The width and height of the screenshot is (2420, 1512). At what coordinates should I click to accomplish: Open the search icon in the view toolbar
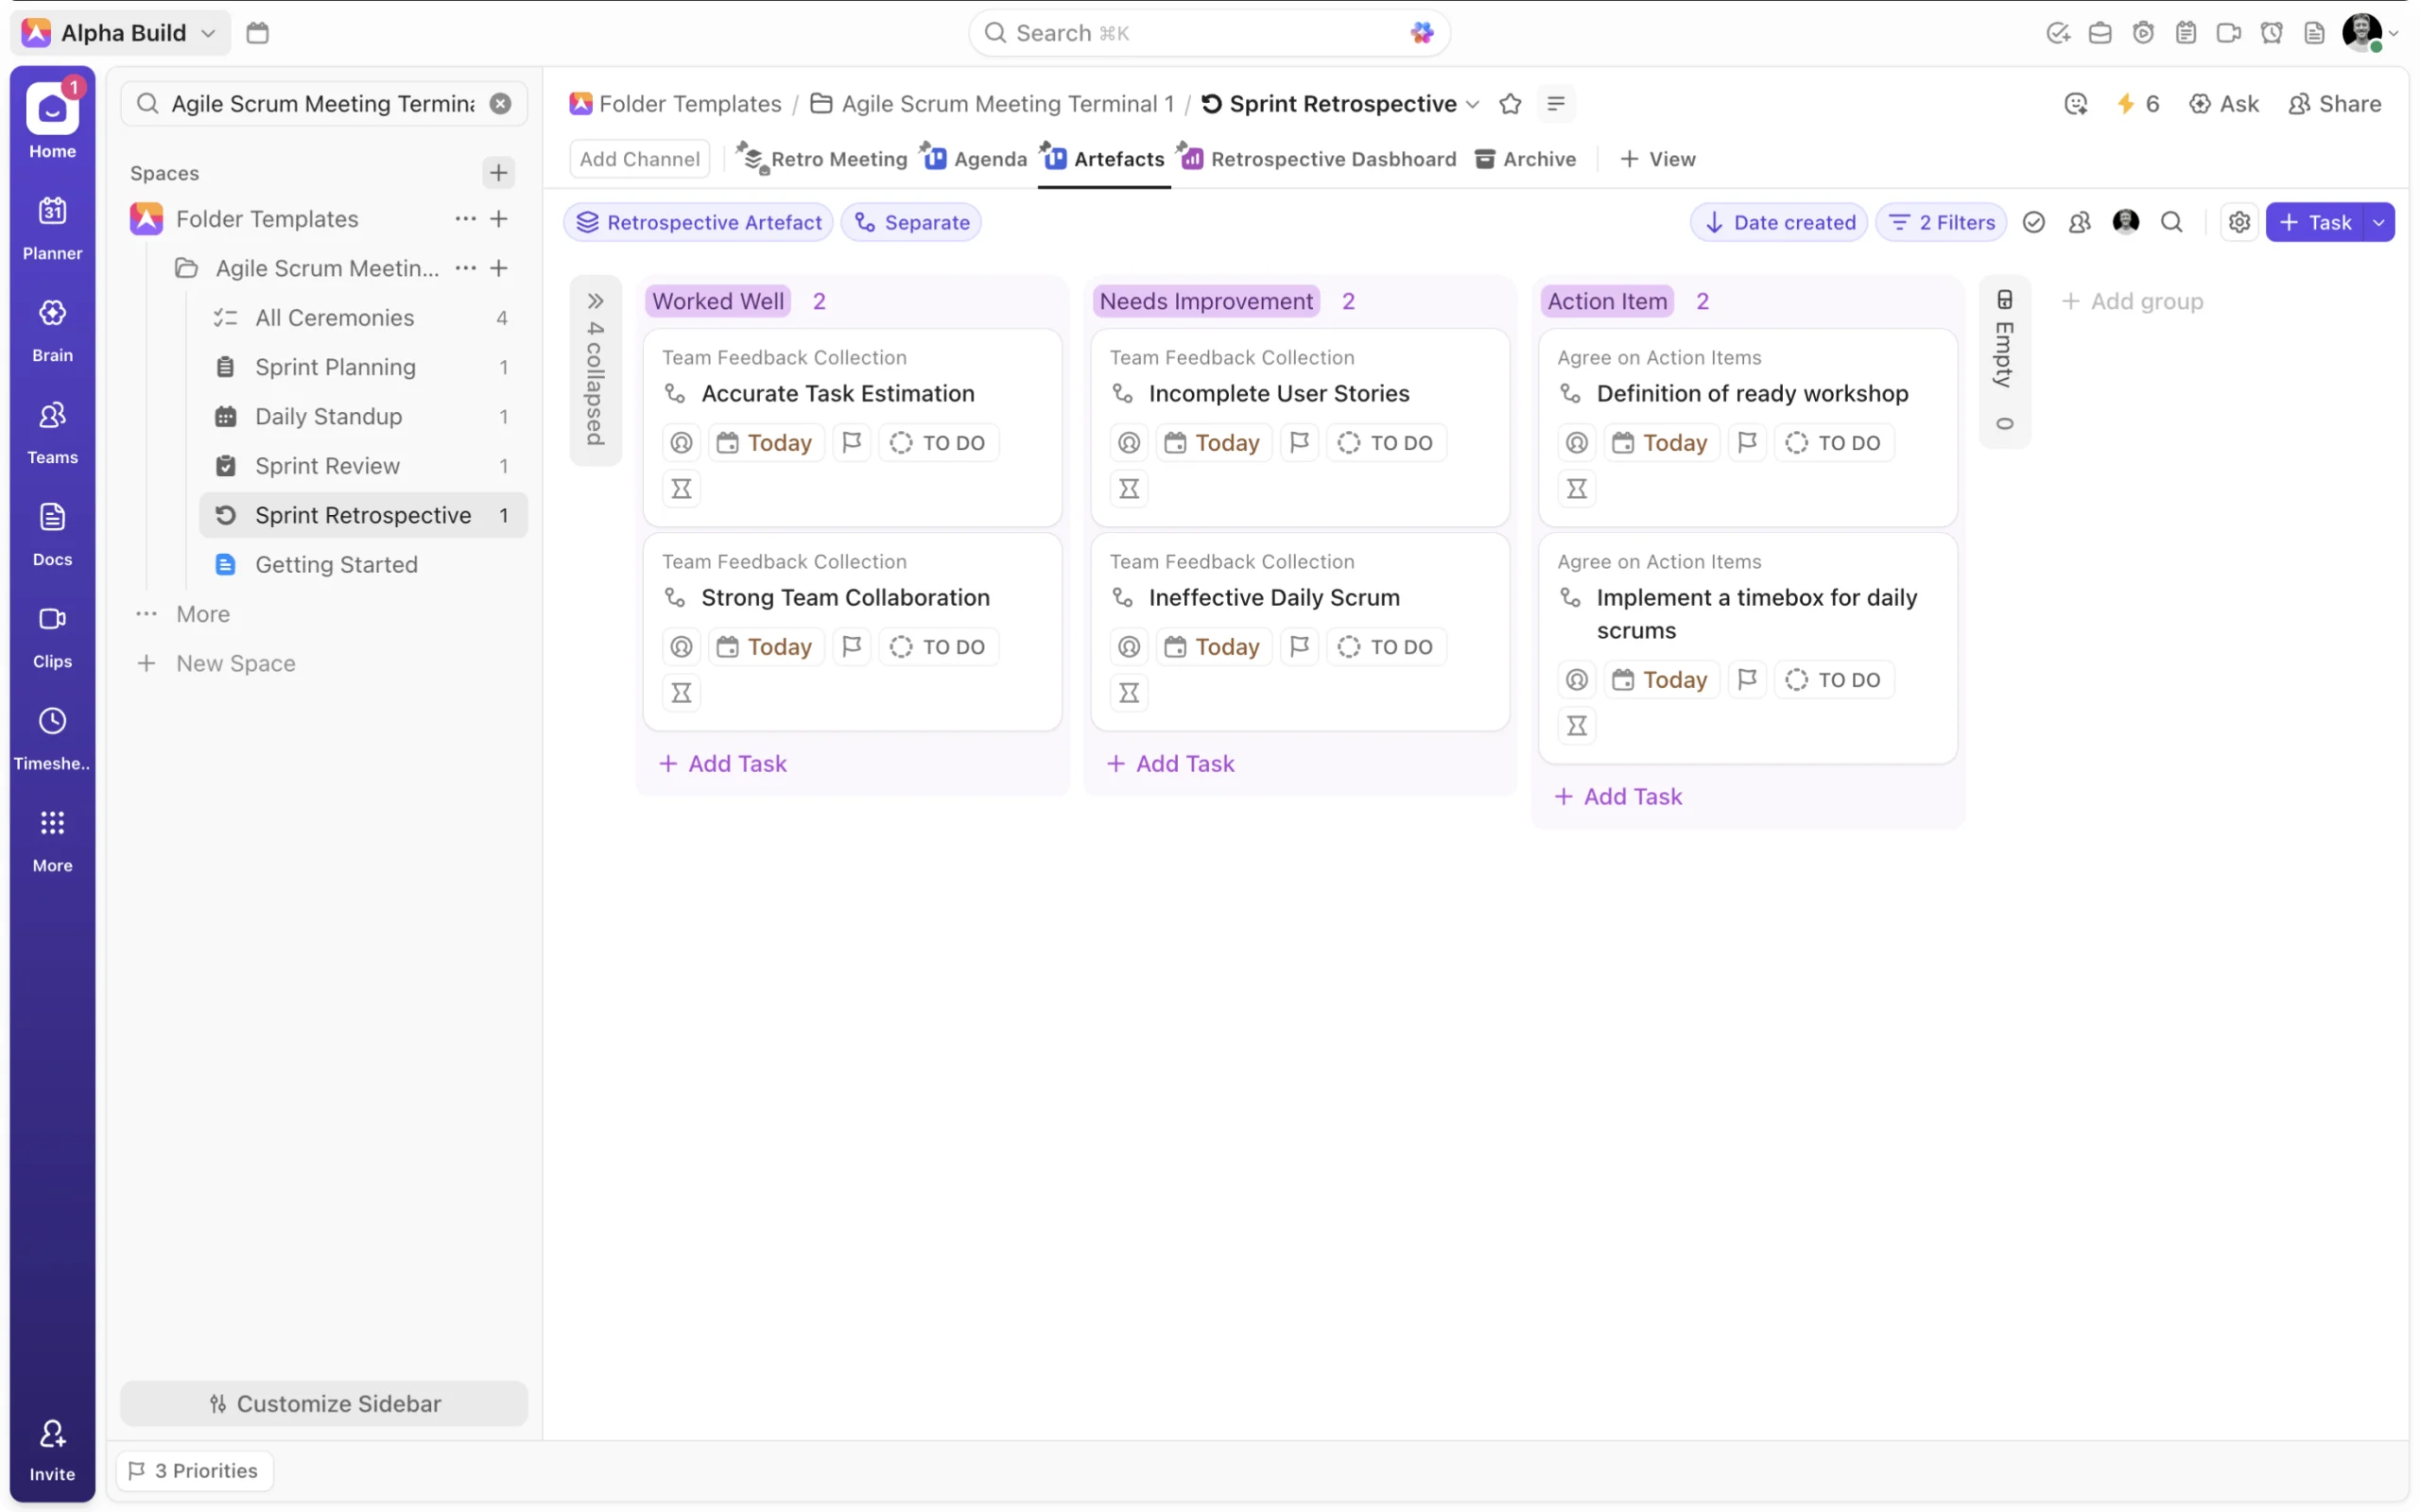tap(2171, 222)
